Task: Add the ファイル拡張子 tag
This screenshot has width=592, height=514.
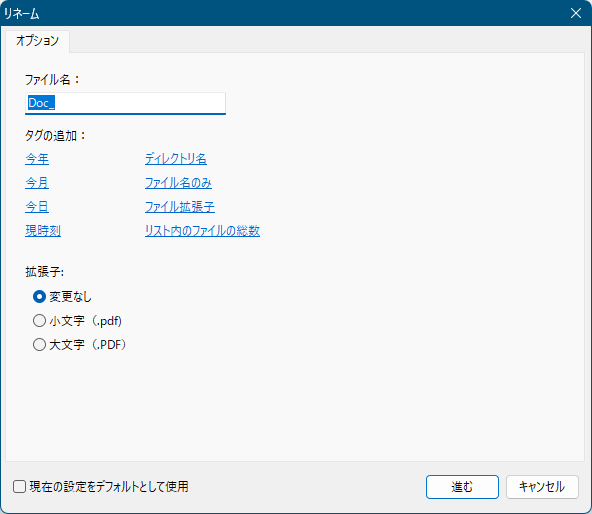Action: pos(180,207)
